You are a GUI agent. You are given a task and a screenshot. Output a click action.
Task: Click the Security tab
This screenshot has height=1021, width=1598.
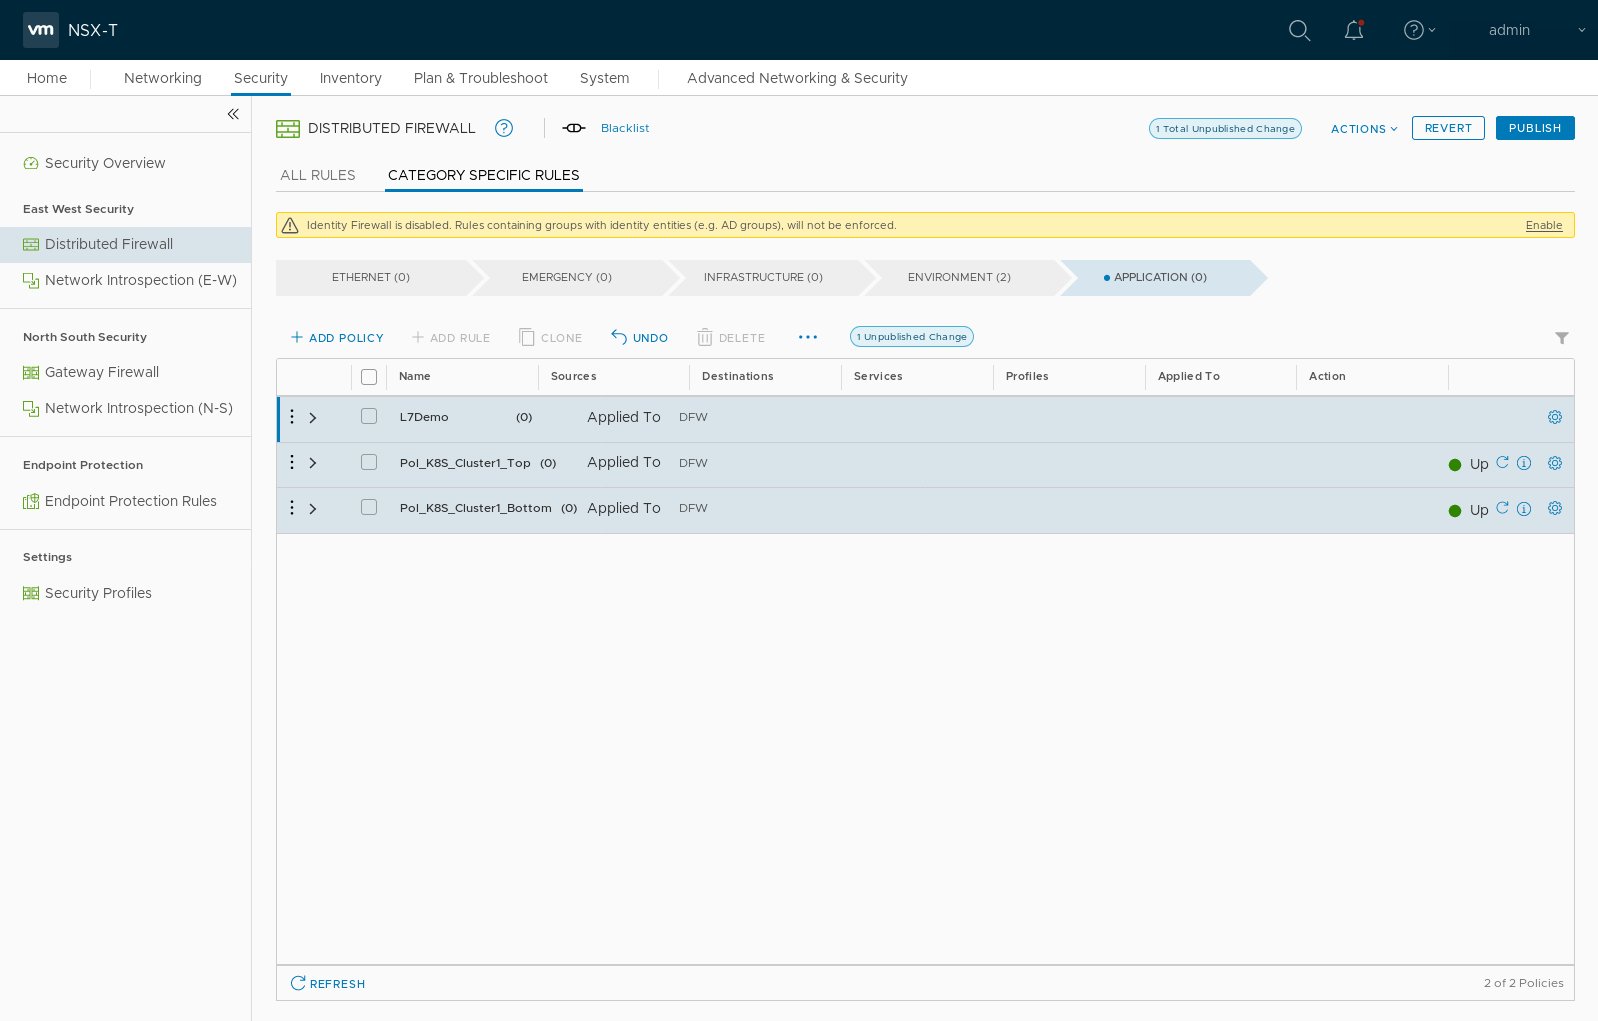[261, 78]
